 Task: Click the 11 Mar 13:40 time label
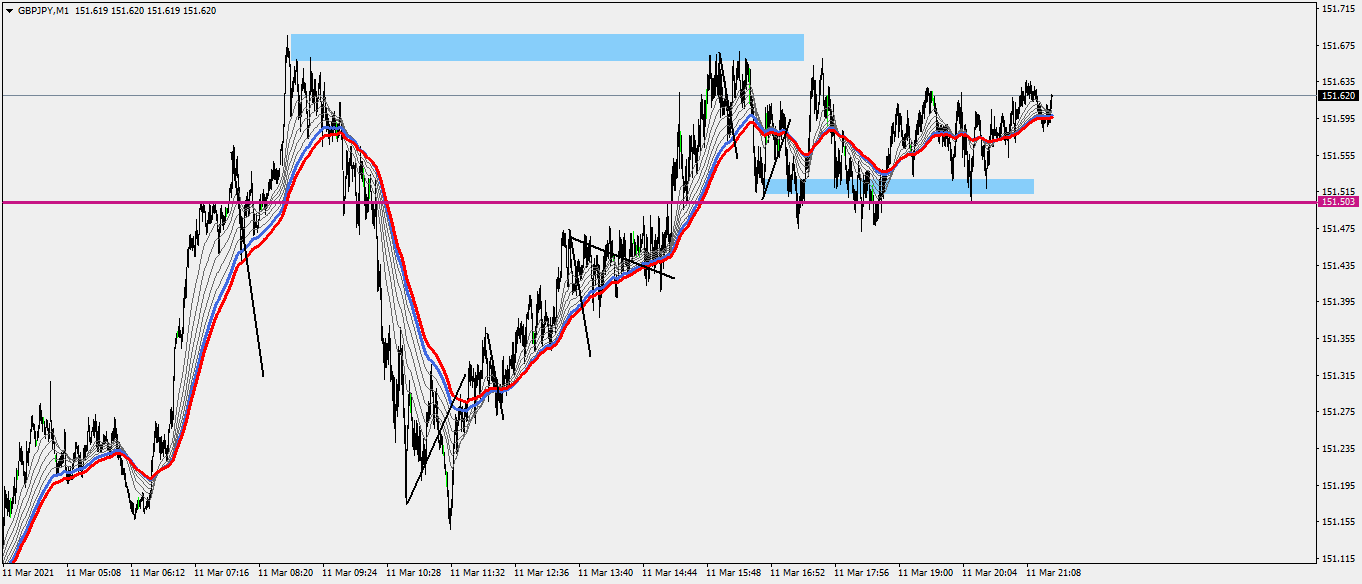605,574
